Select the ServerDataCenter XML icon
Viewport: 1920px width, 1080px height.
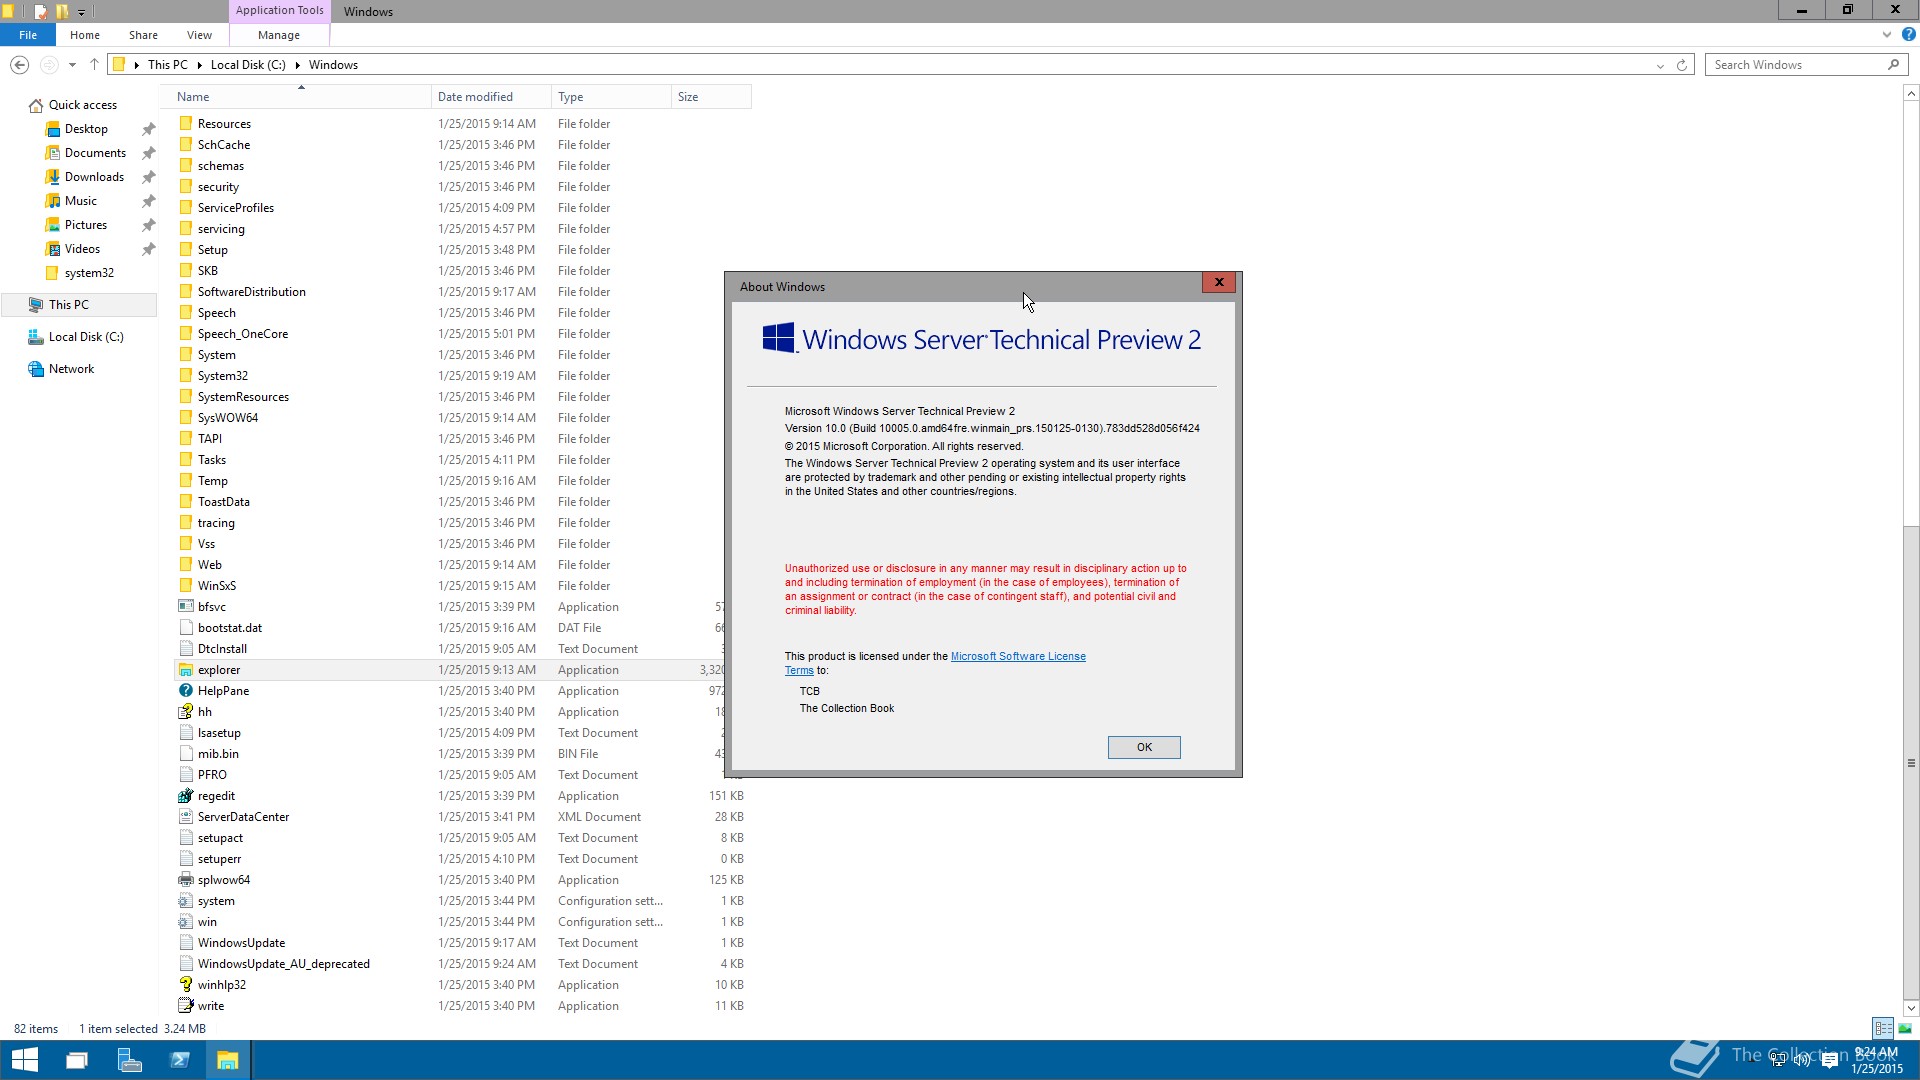(x=185, y=817)
